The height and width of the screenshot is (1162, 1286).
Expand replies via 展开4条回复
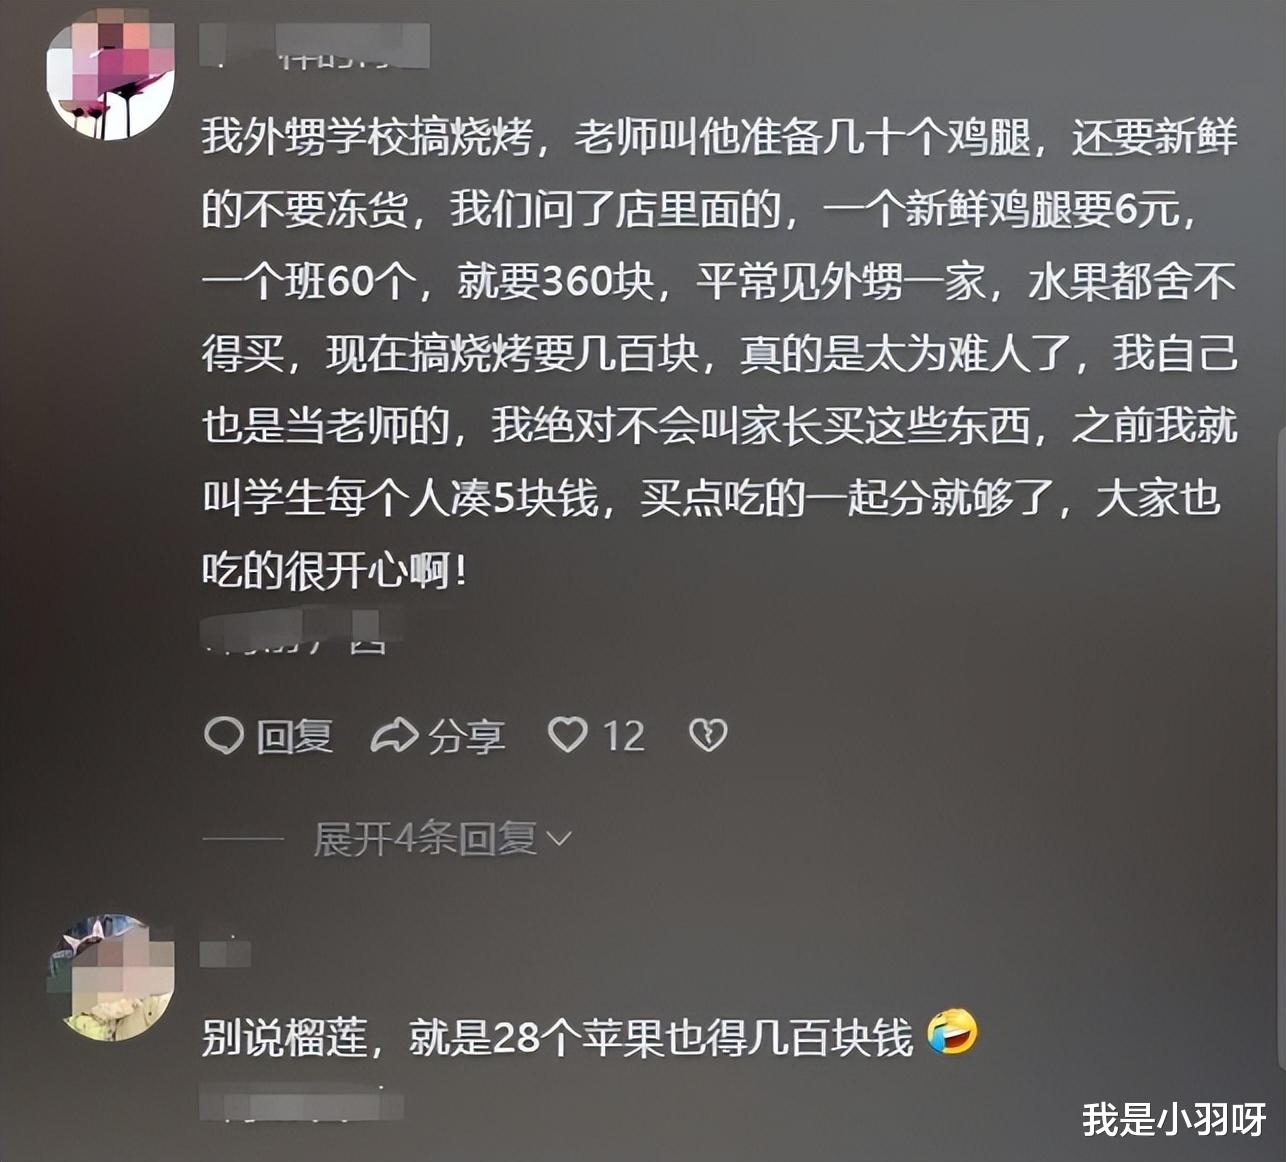[x=442, y=839]
